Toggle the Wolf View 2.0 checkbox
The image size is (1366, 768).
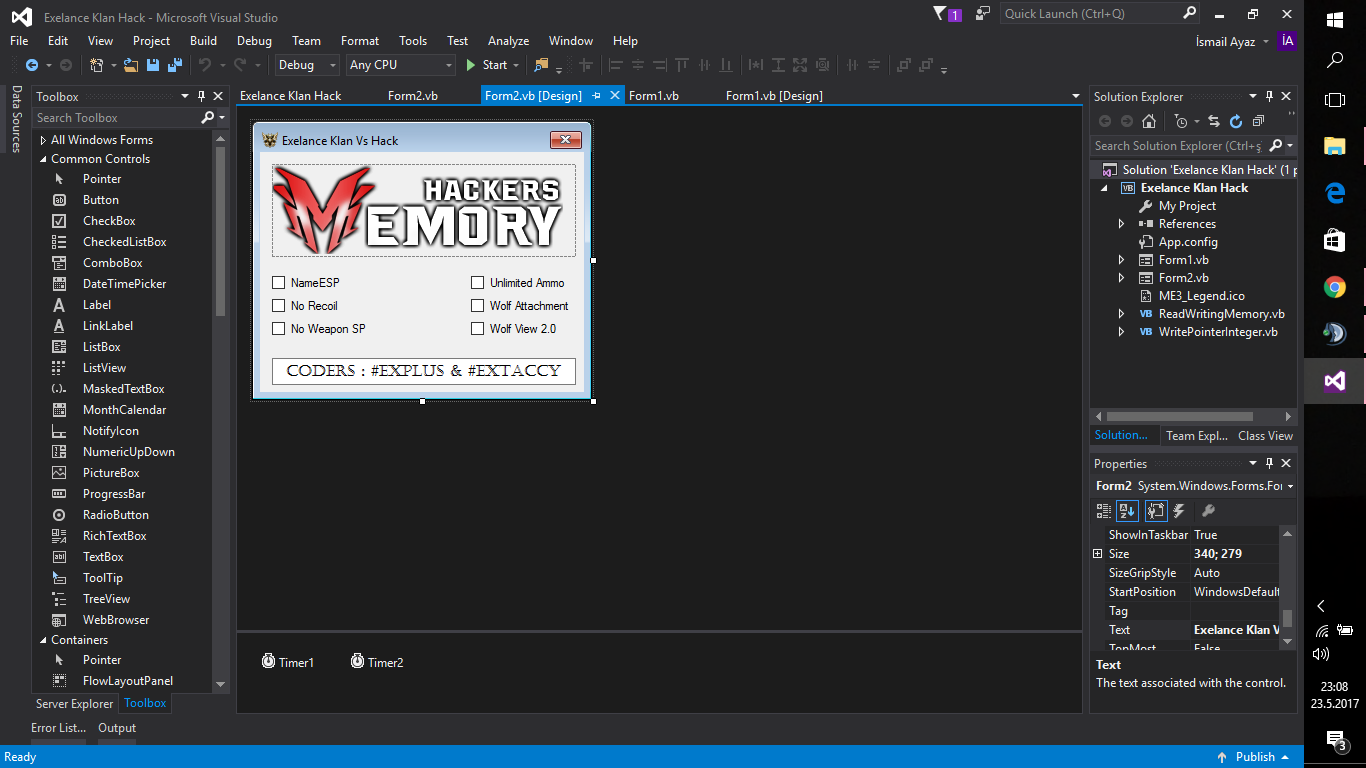tap(478, 329)
